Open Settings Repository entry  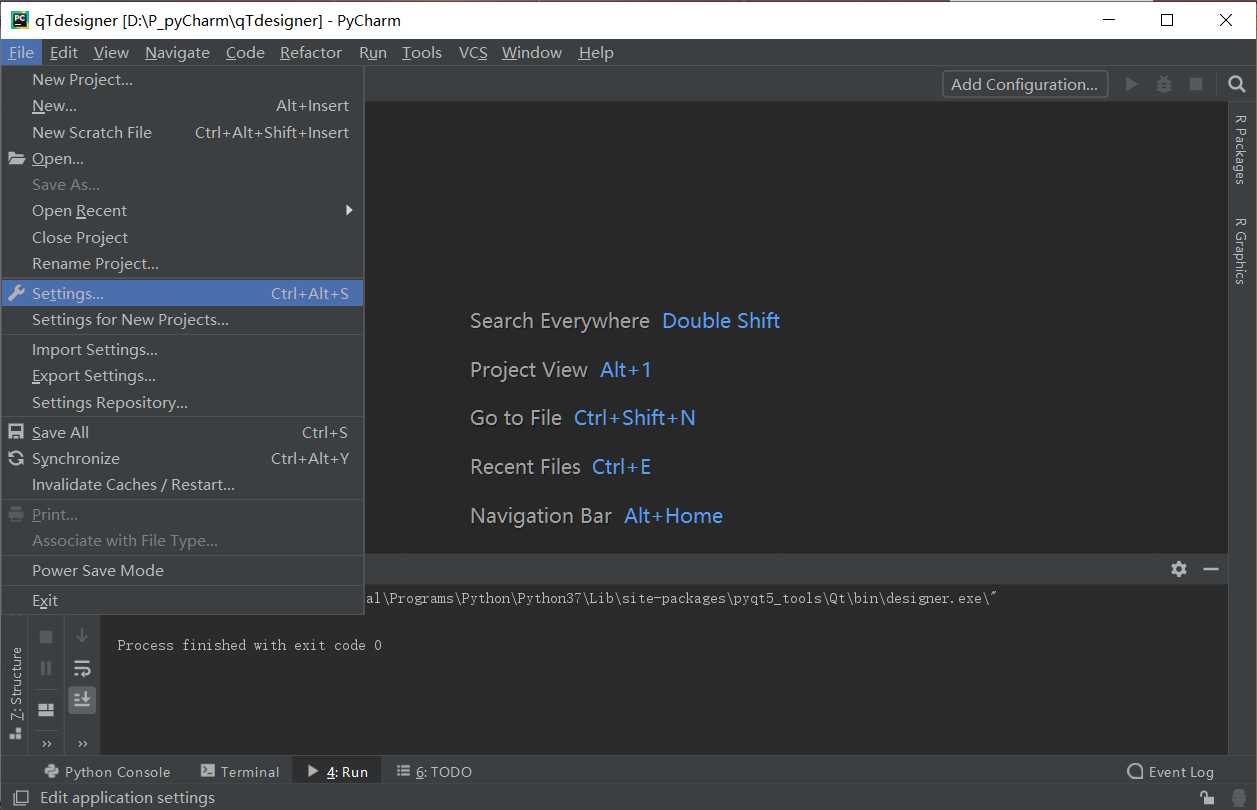click(x=182, y=402)
